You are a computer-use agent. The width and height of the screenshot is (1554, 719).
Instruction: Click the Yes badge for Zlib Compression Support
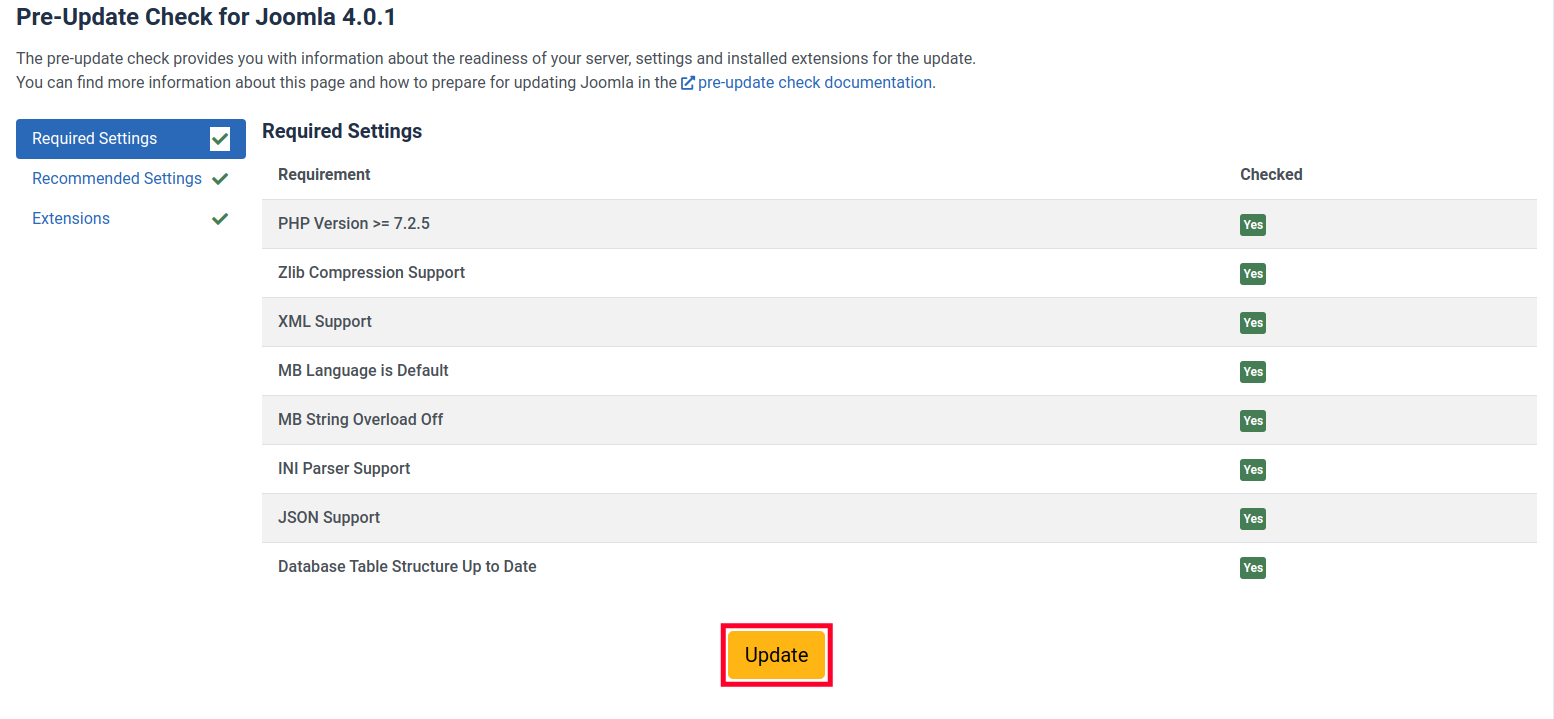pos(1252,274)
